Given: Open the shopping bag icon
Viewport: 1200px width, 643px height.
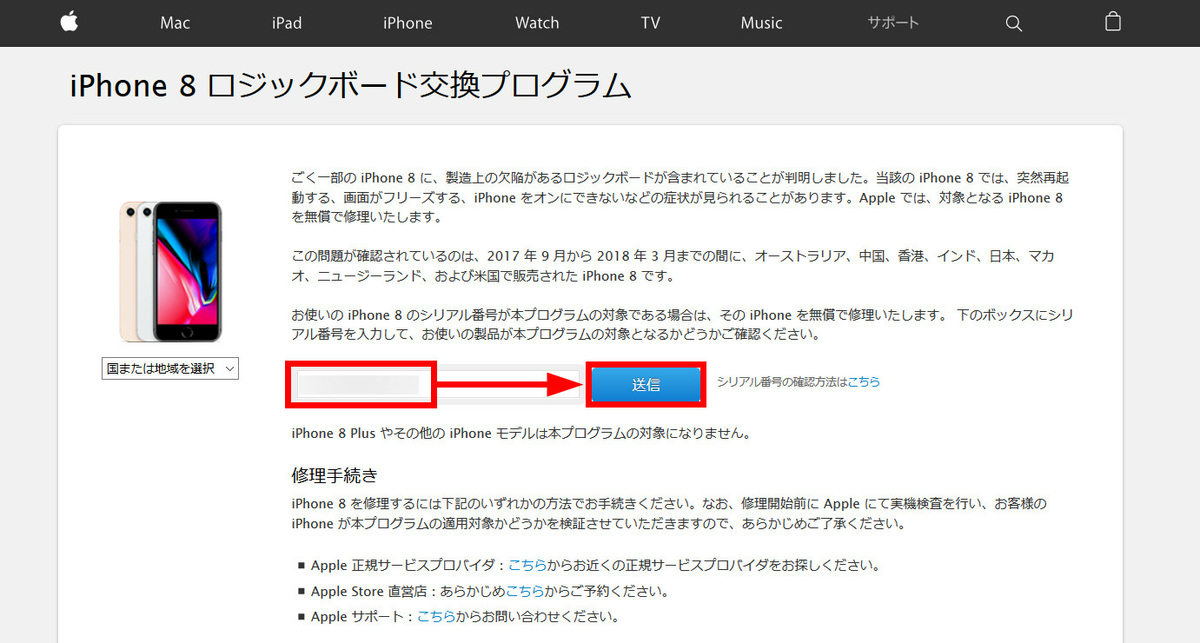Looking at the screenshot, I should click(x=1113, y=22).
